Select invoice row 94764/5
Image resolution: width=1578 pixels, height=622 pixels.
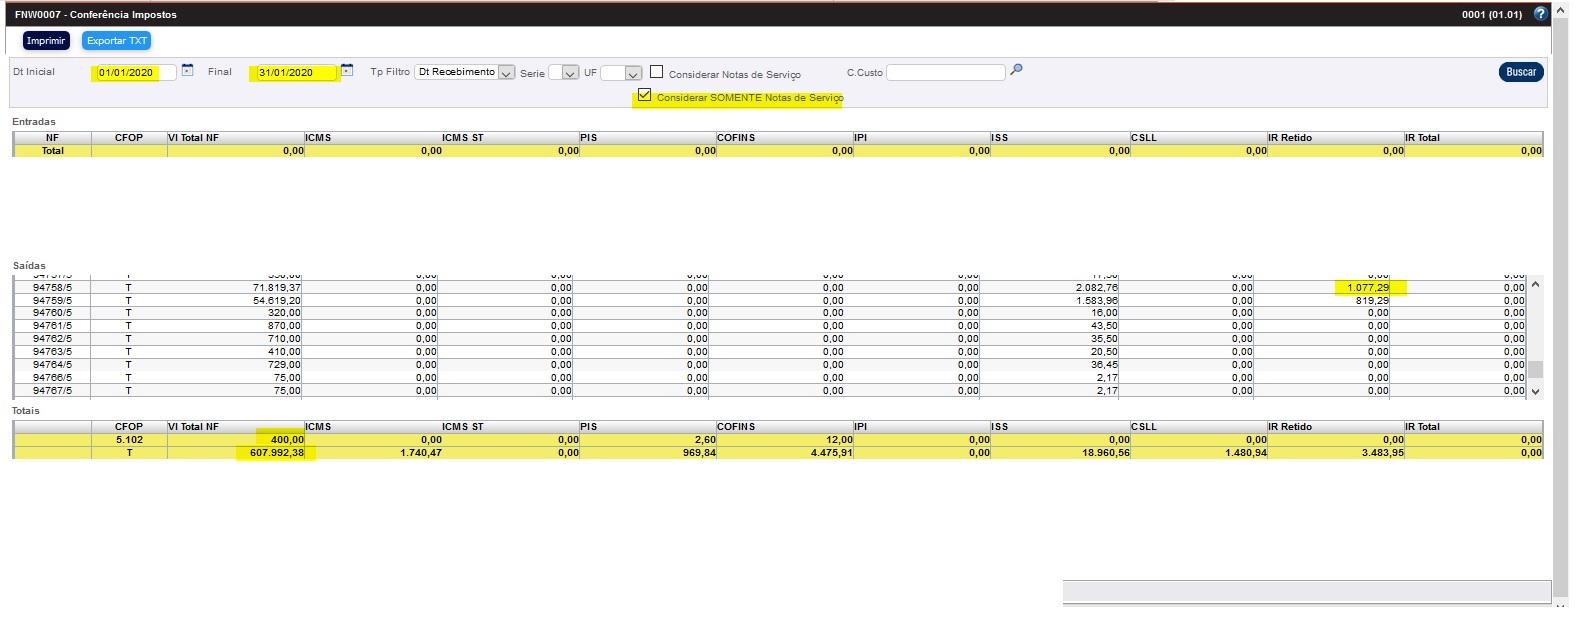click(x=52, y=365)
